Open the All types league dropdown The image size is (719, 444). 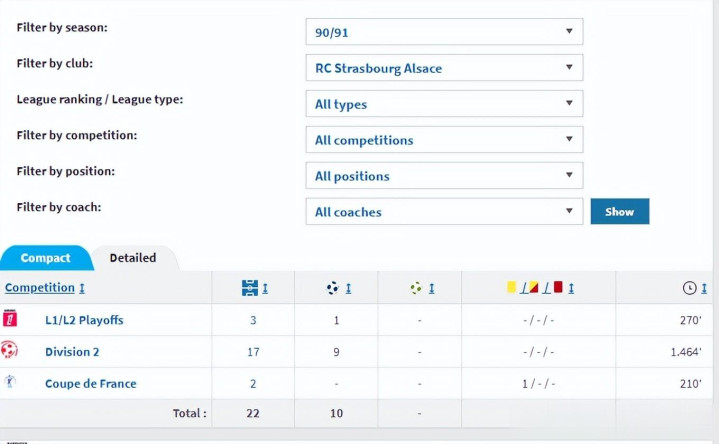pyautogui.click(x=443, y=104)
